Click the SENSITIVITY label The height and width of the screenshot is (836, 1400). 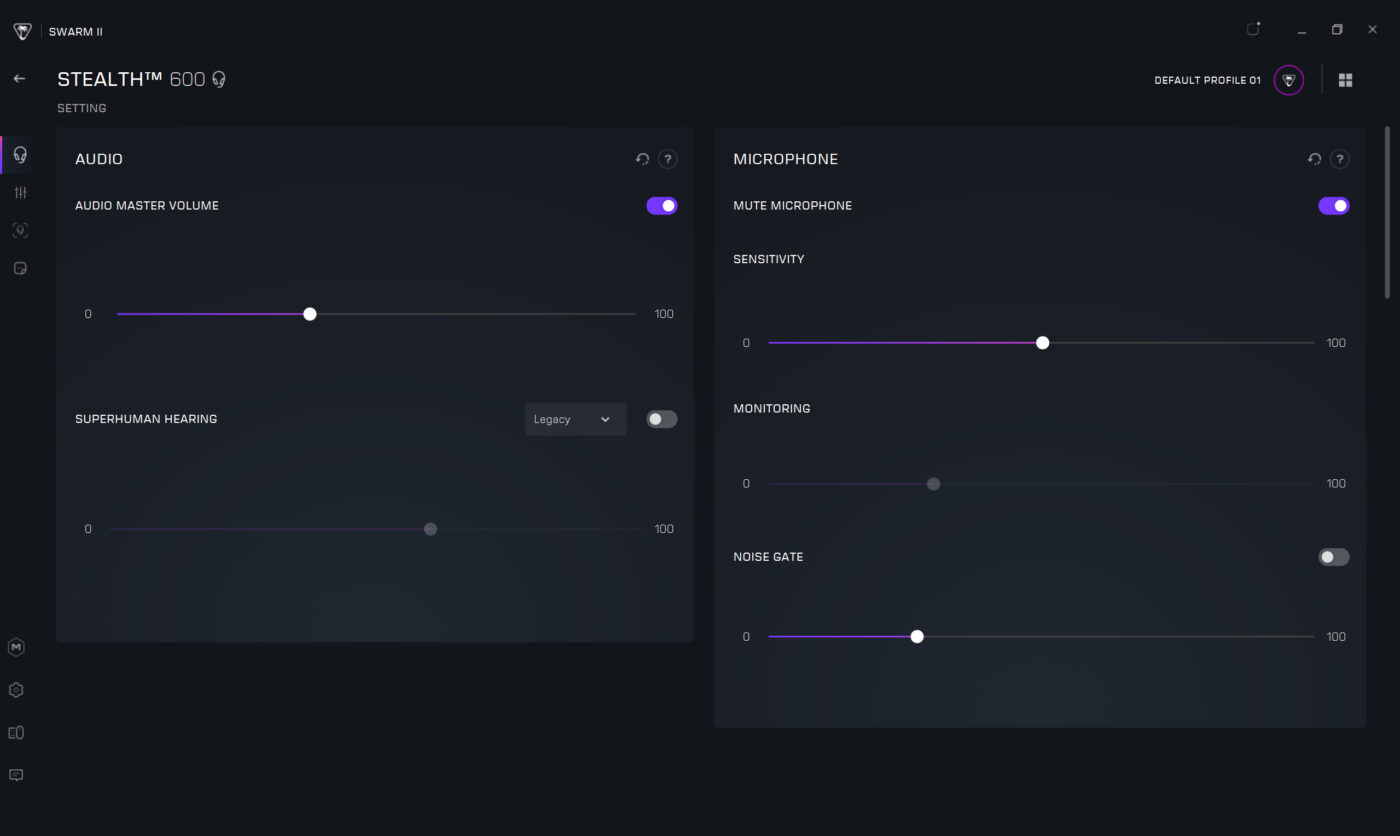769,259
